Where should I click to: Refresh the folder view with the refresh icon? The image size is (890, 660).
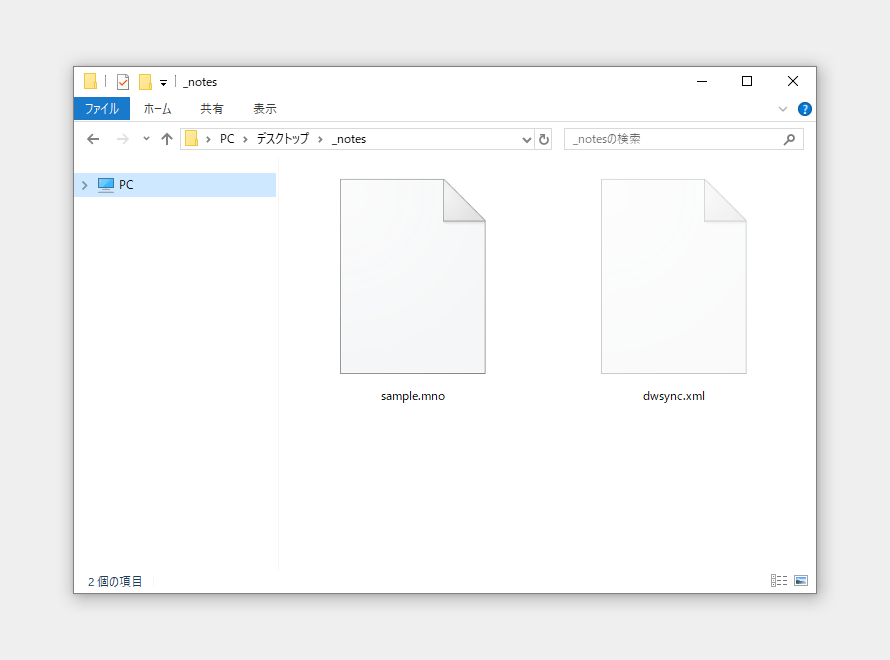pos(543,139)
